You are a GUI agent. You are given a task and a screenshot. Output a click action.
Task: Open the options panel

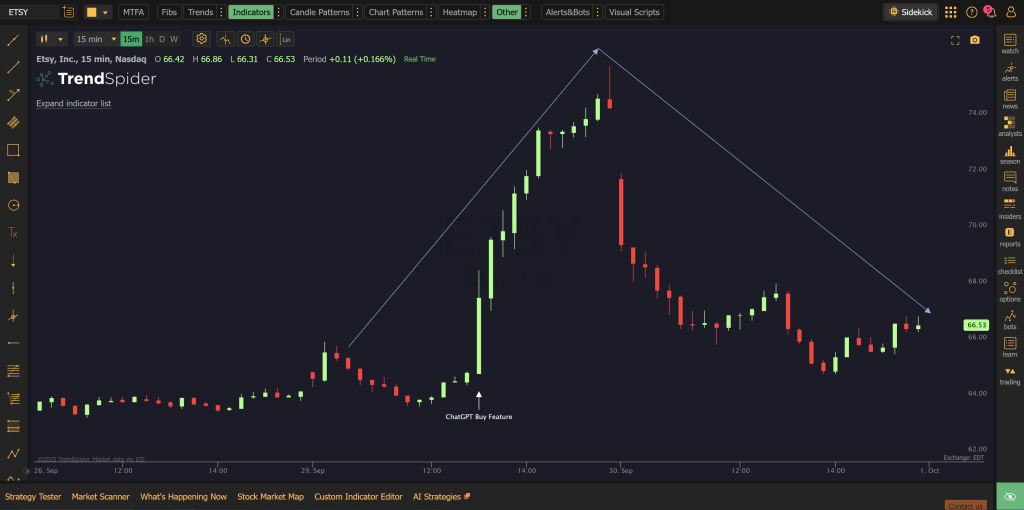coord(1010,292)
